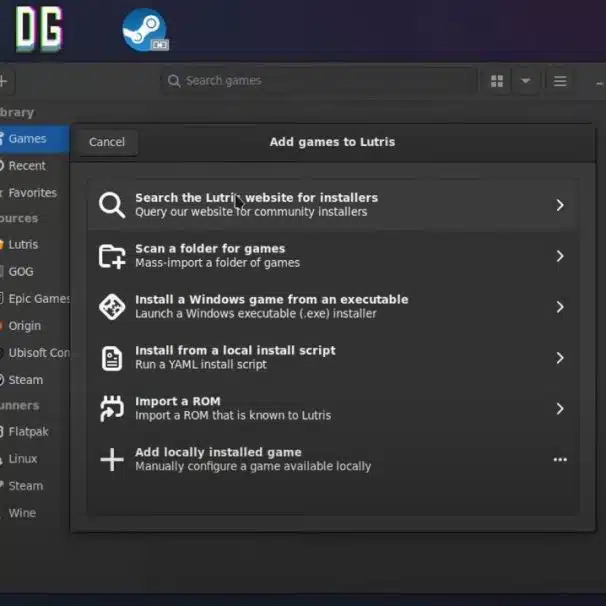
Task: Click the Search Lutris website magnifier icon
Action: (x=112, y=205)
